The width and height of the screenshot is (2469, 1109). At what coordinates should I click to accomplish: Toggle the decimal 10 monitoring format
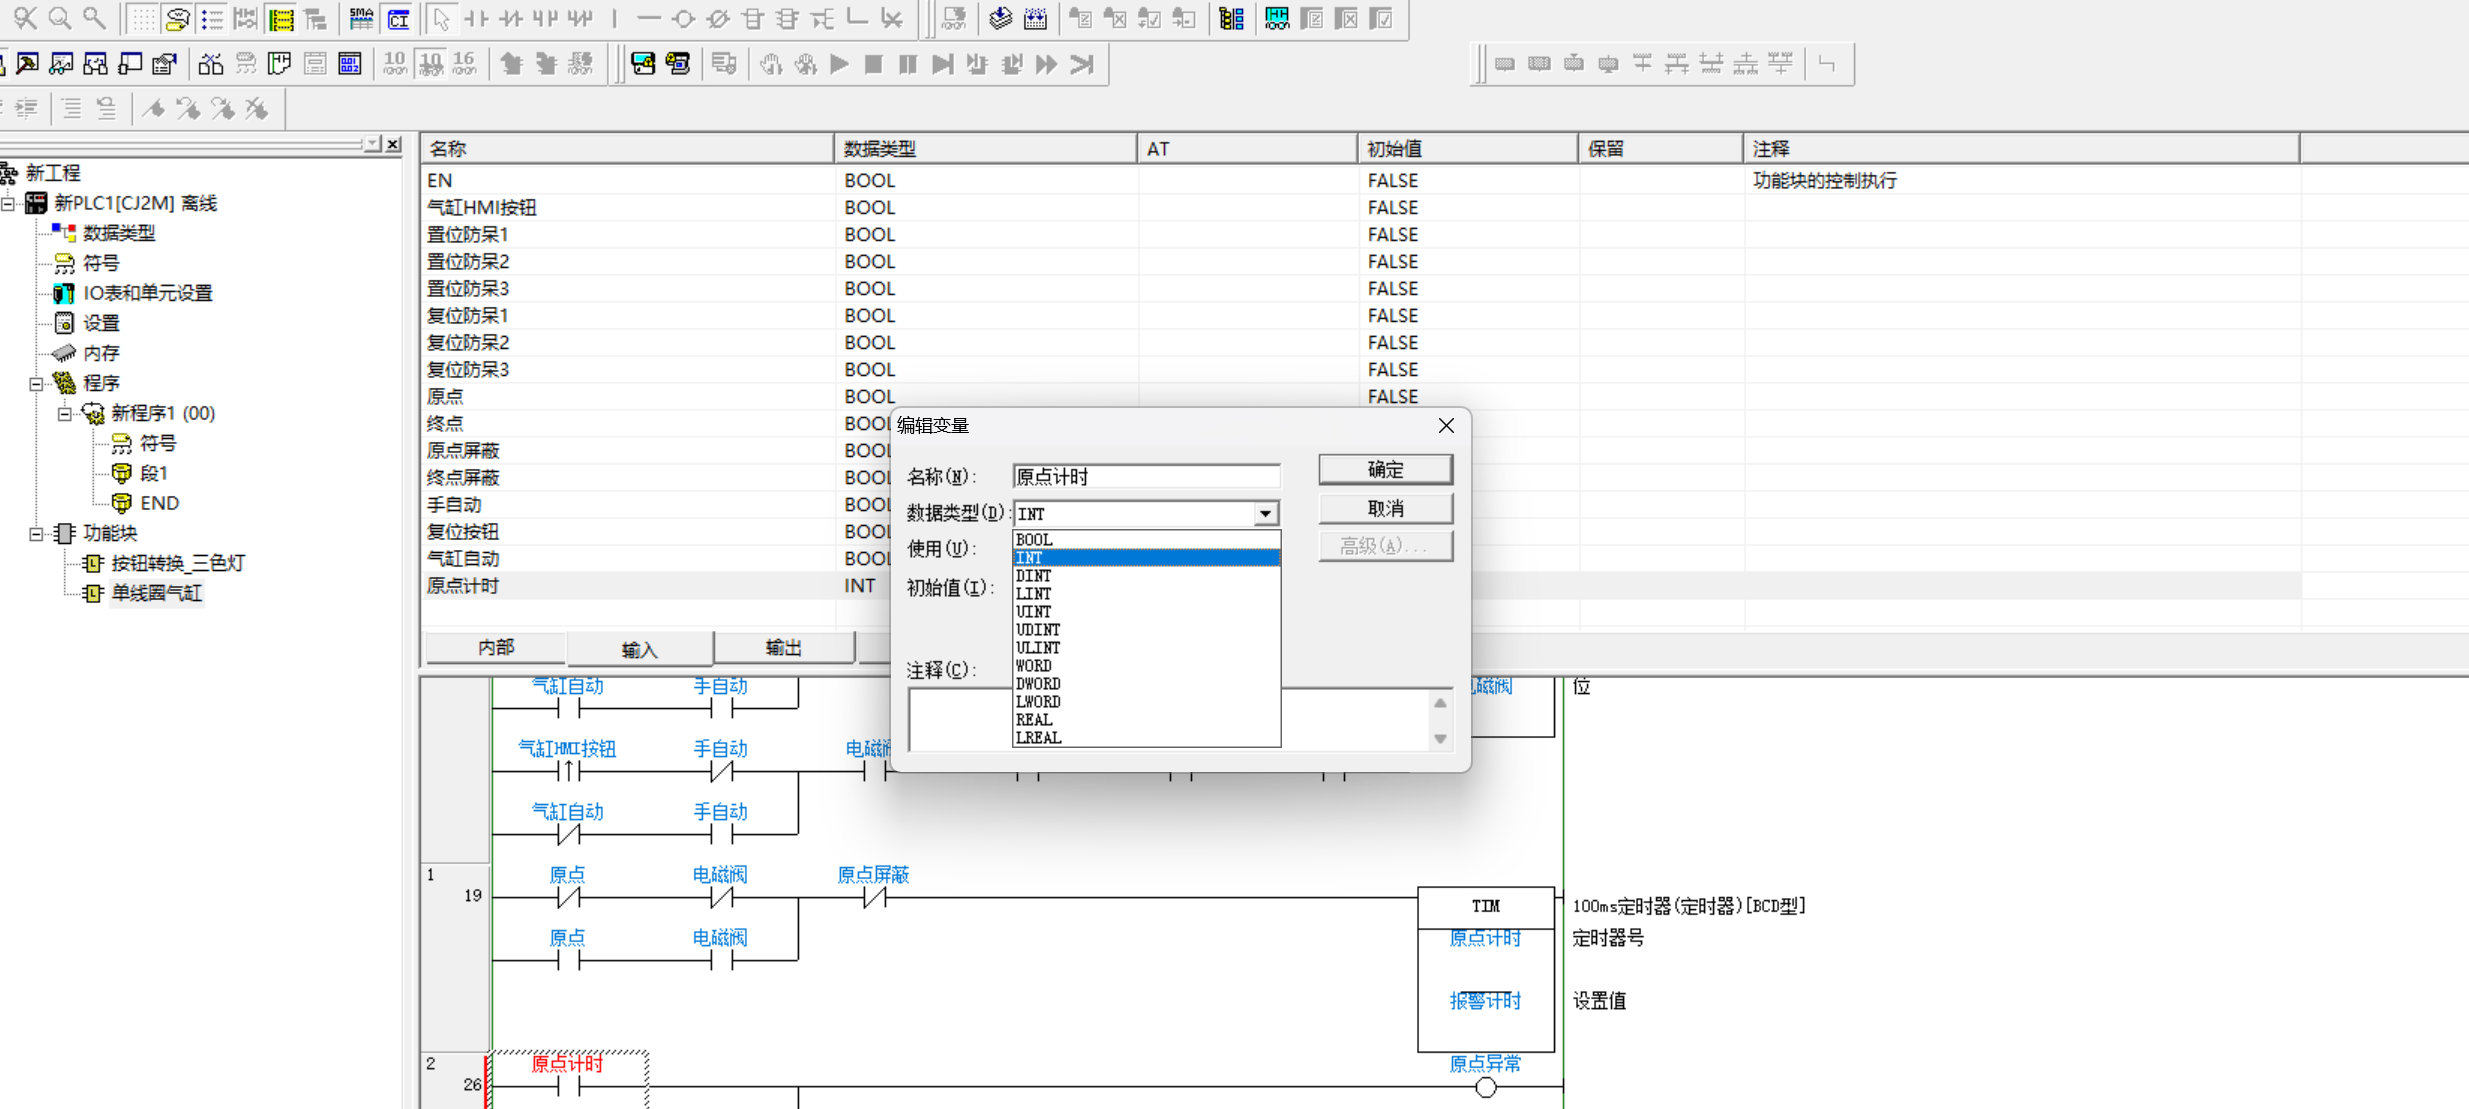point(395,64)
